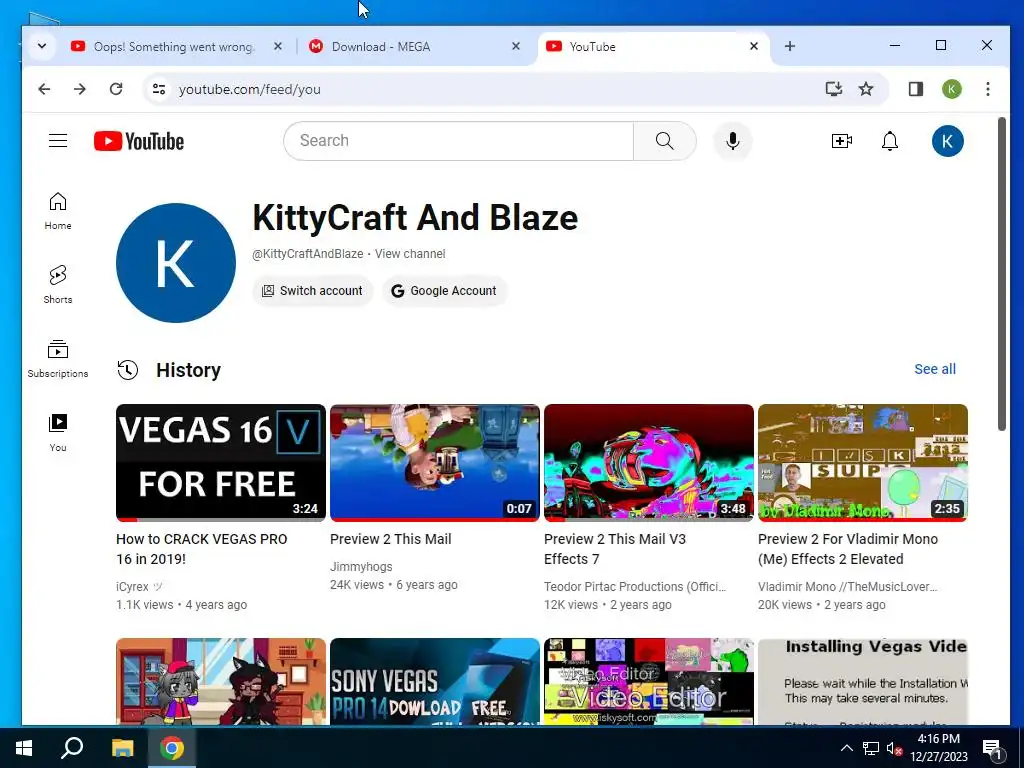Go to Home in sidebar

pos(58,211)
